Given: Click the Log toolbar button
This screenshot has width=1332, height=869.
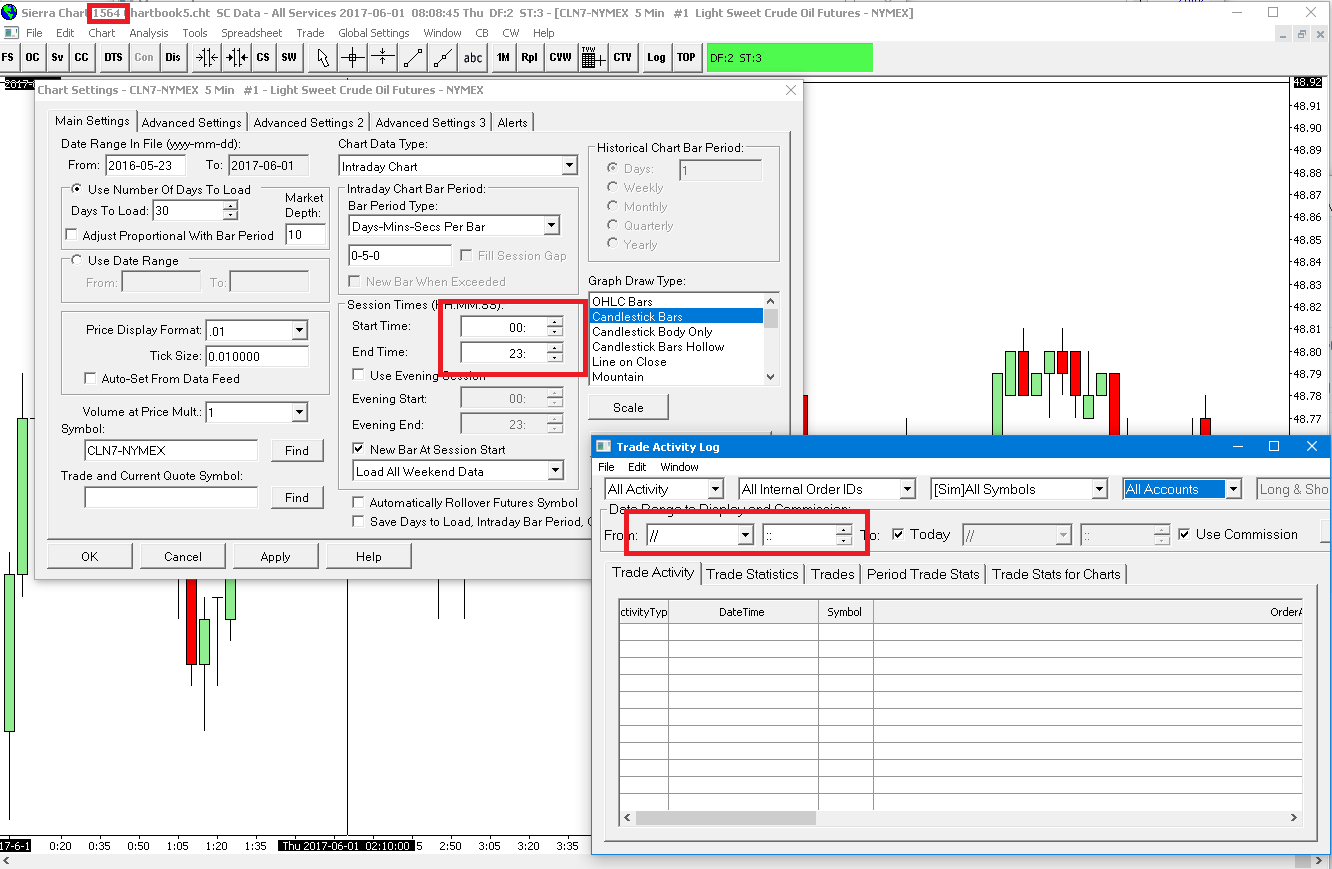Looking at the screenshot, I should [656, 57].
